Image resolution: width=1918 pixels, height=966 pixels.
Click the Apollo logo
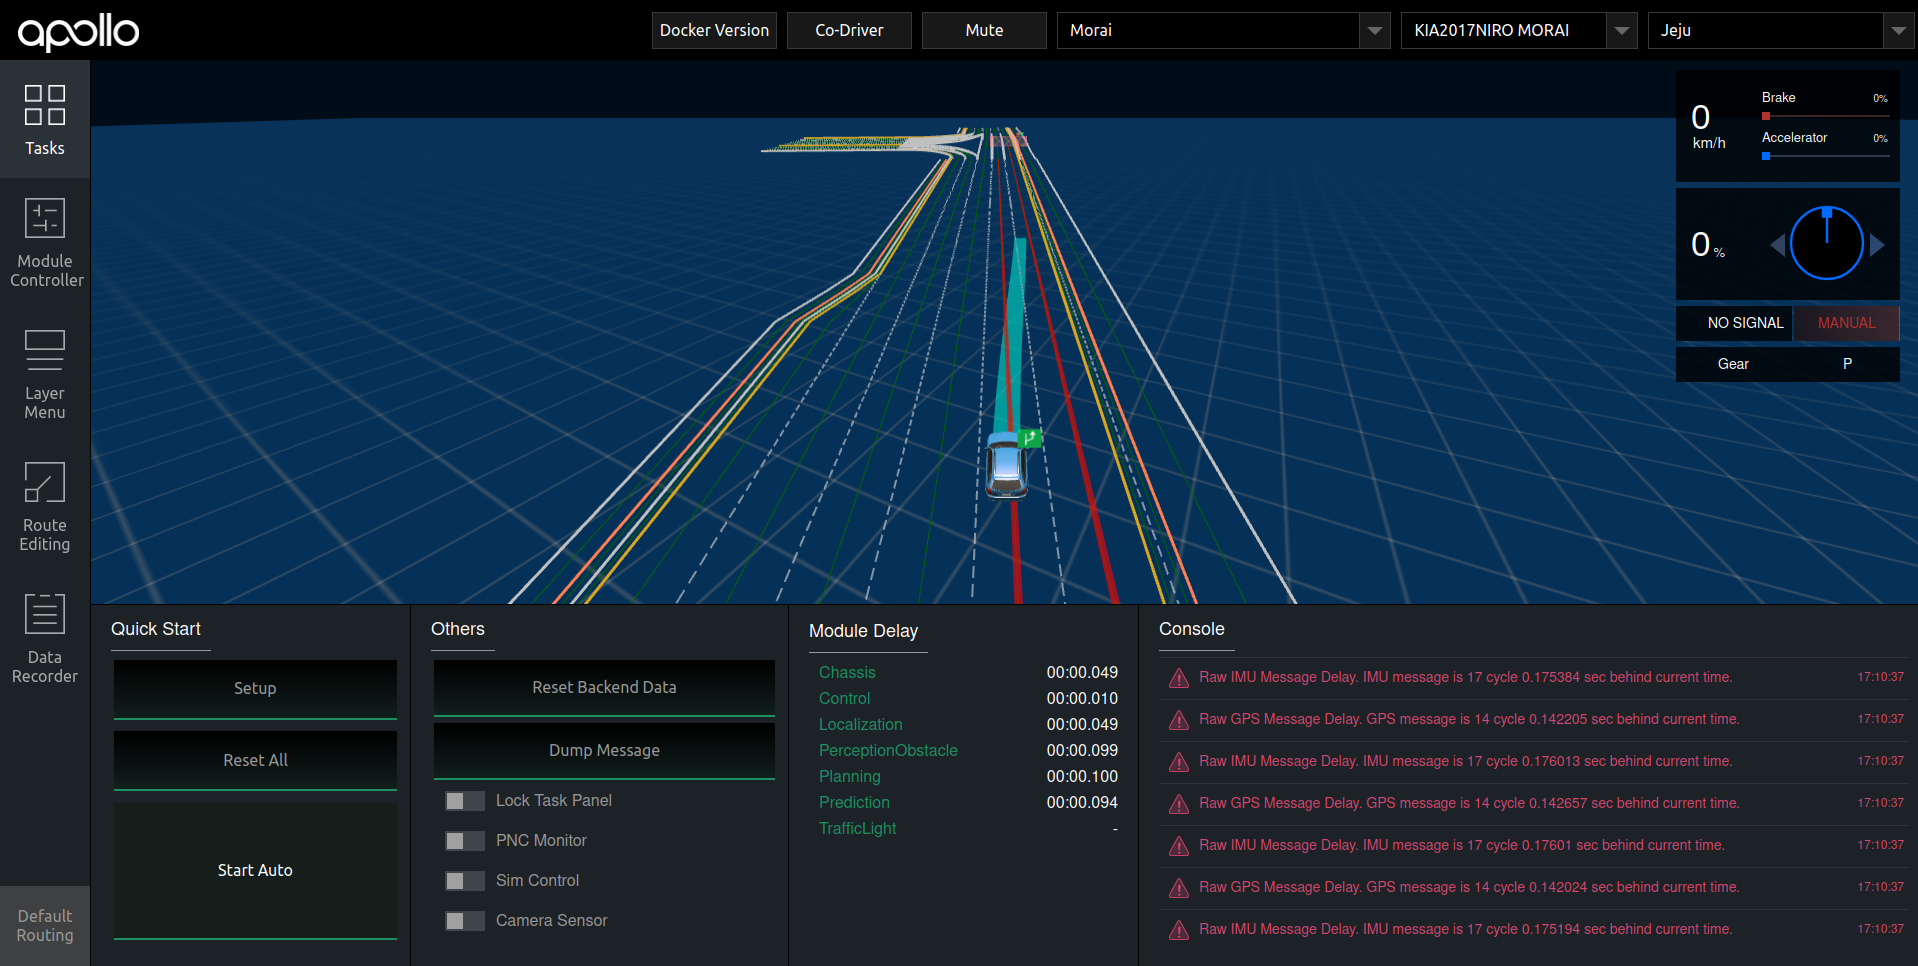(78, 32)
